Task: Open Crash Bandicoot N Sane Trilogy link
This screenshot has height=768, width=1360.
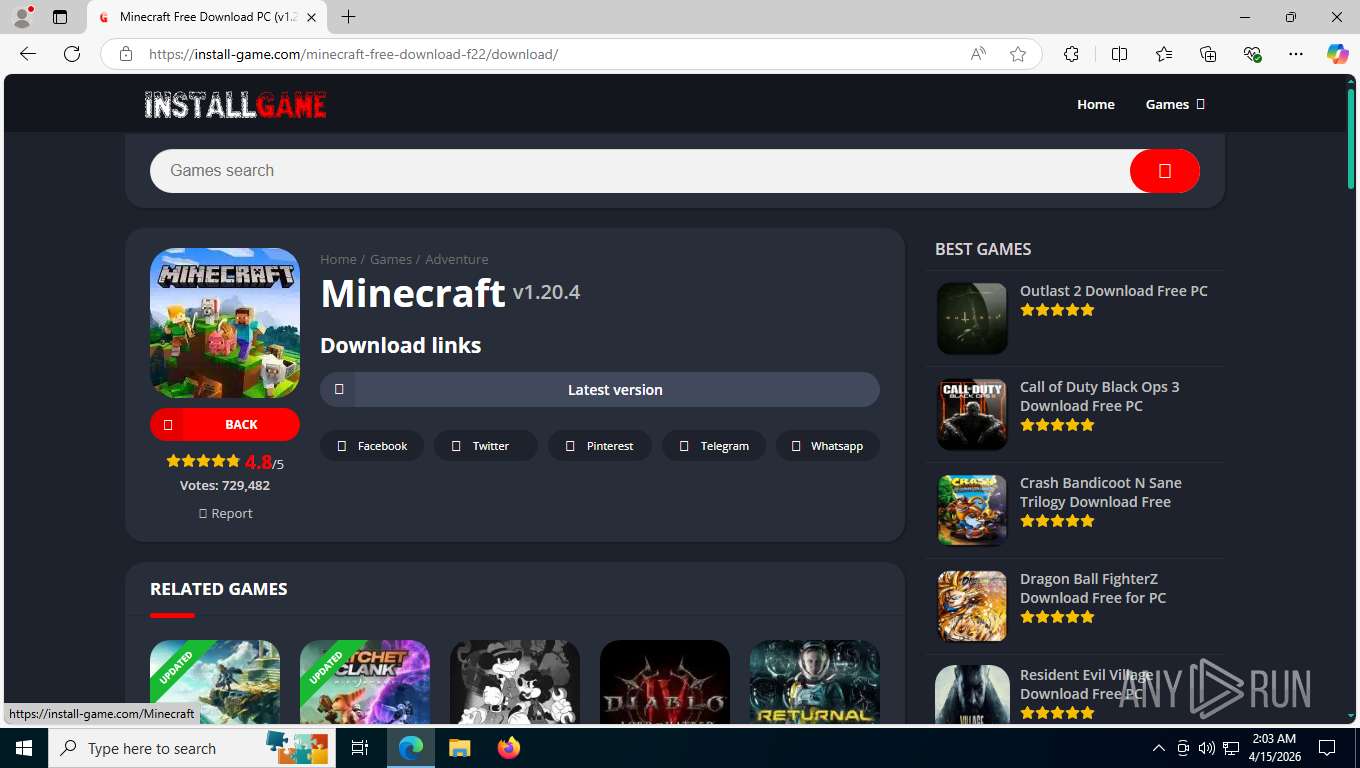Action: tap(1100, 492)
